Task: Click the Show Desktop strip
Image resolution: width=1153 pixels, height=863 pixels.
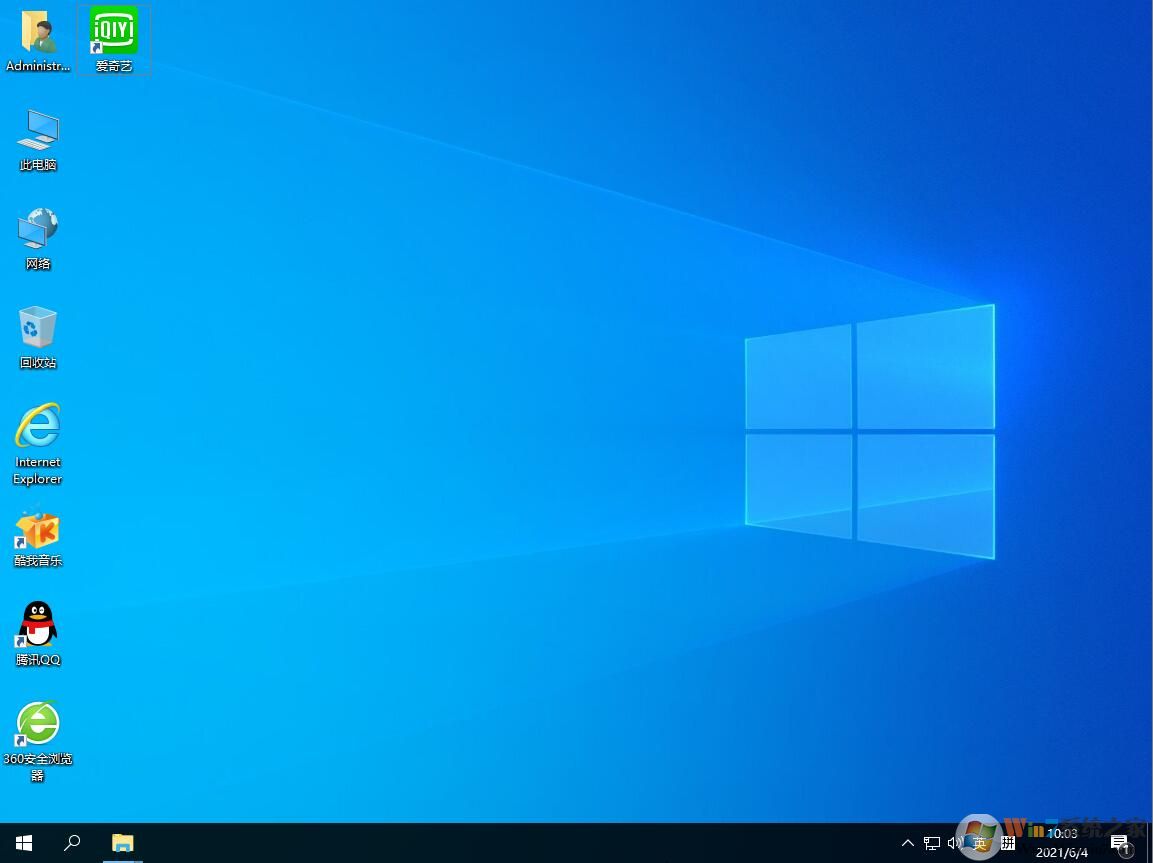Action: coord(1150,843)
